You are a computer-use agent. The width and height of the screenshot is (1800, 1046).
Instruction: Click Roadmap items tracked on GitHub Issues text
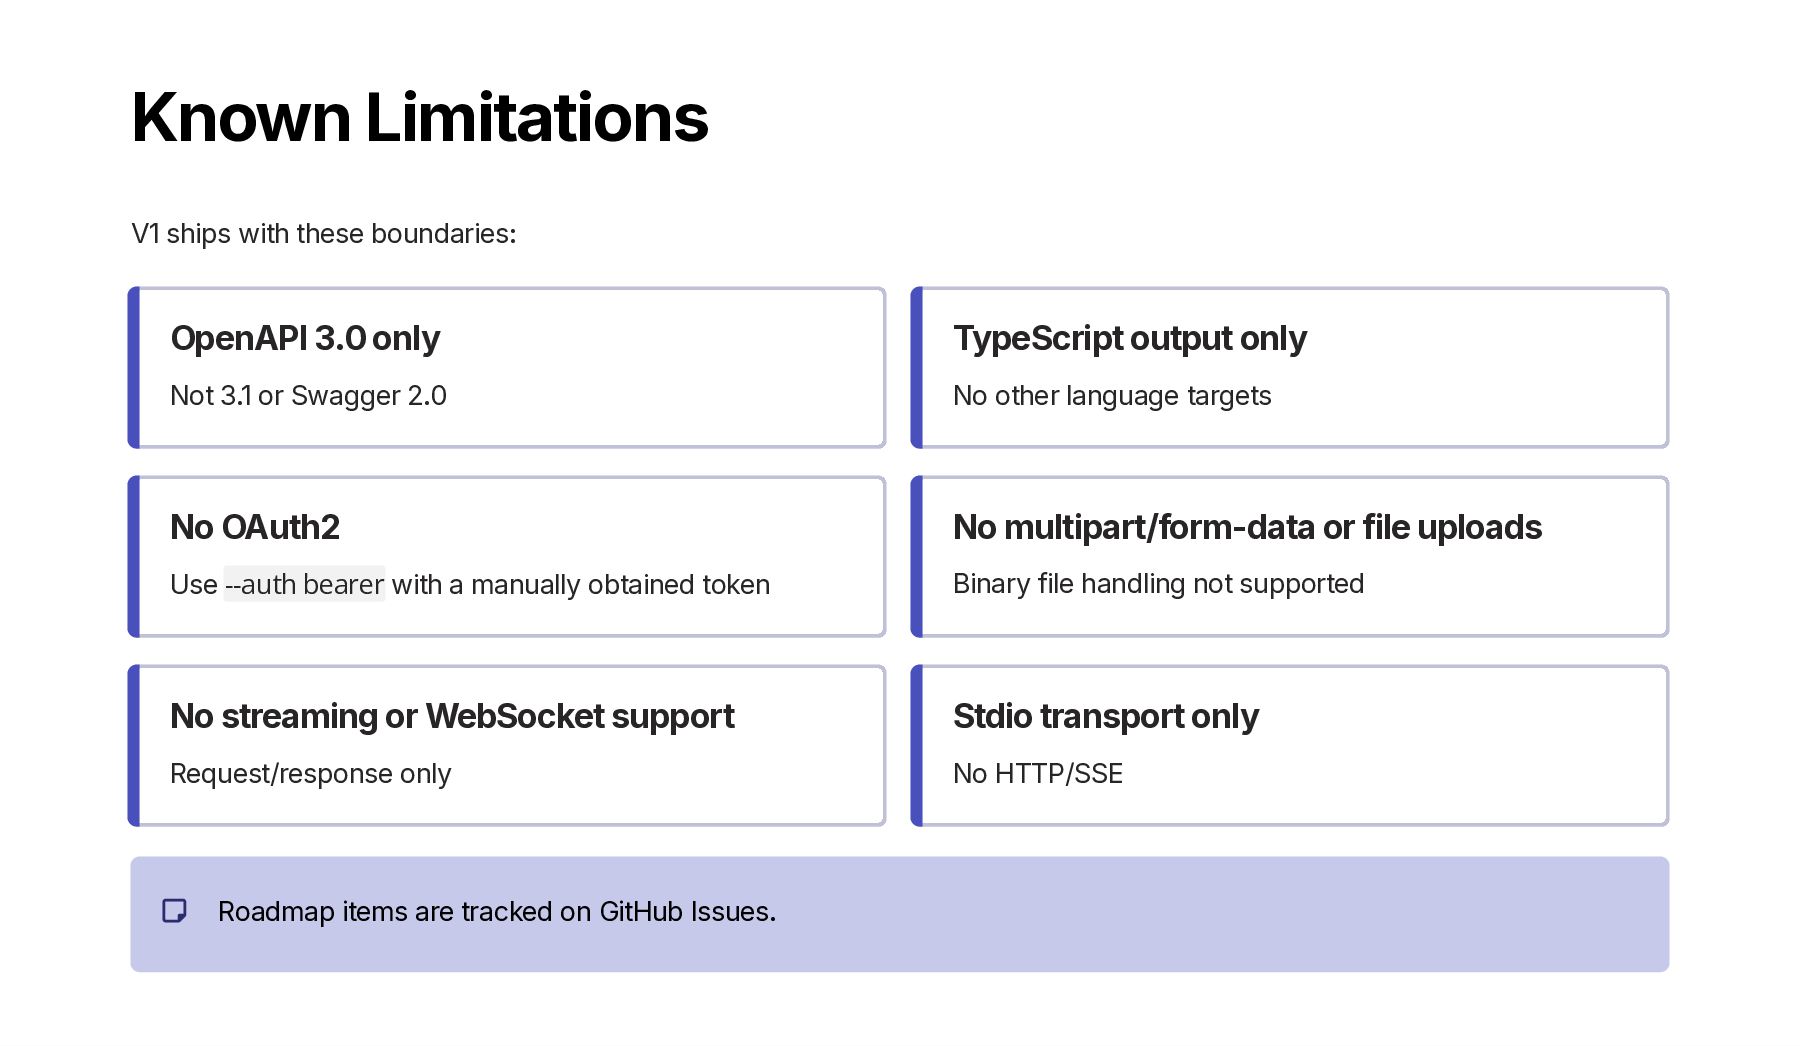click(497, 912)
